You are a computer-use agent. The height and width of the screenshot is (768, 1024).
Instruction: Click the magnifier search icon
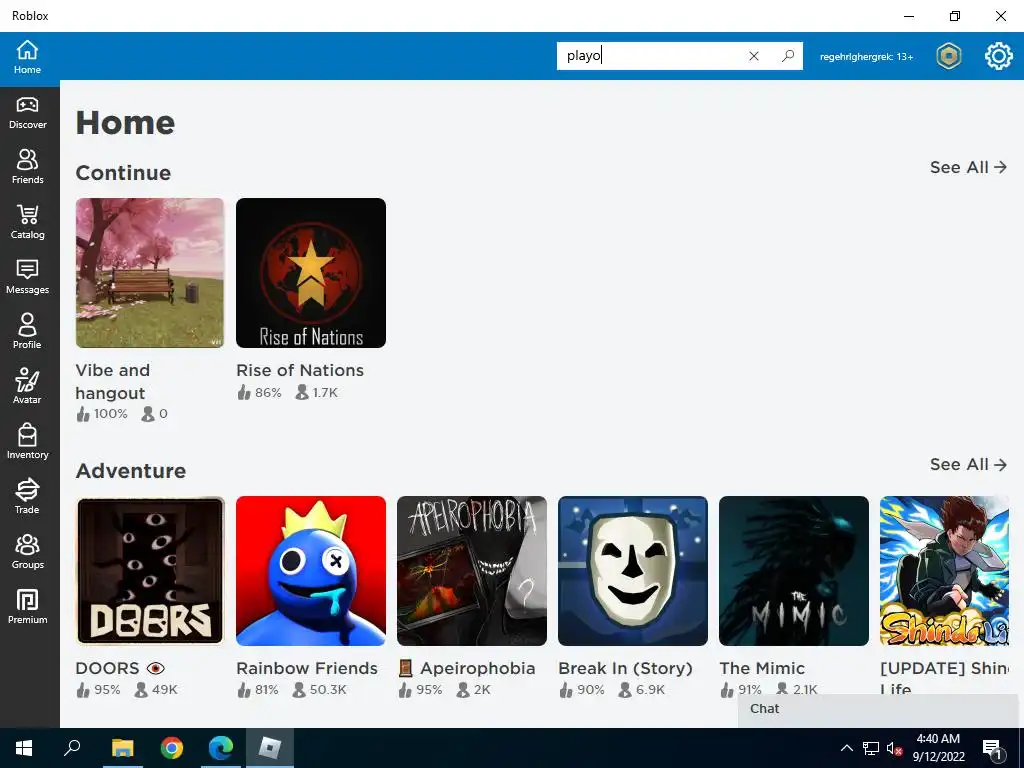(x=788, y=56)
